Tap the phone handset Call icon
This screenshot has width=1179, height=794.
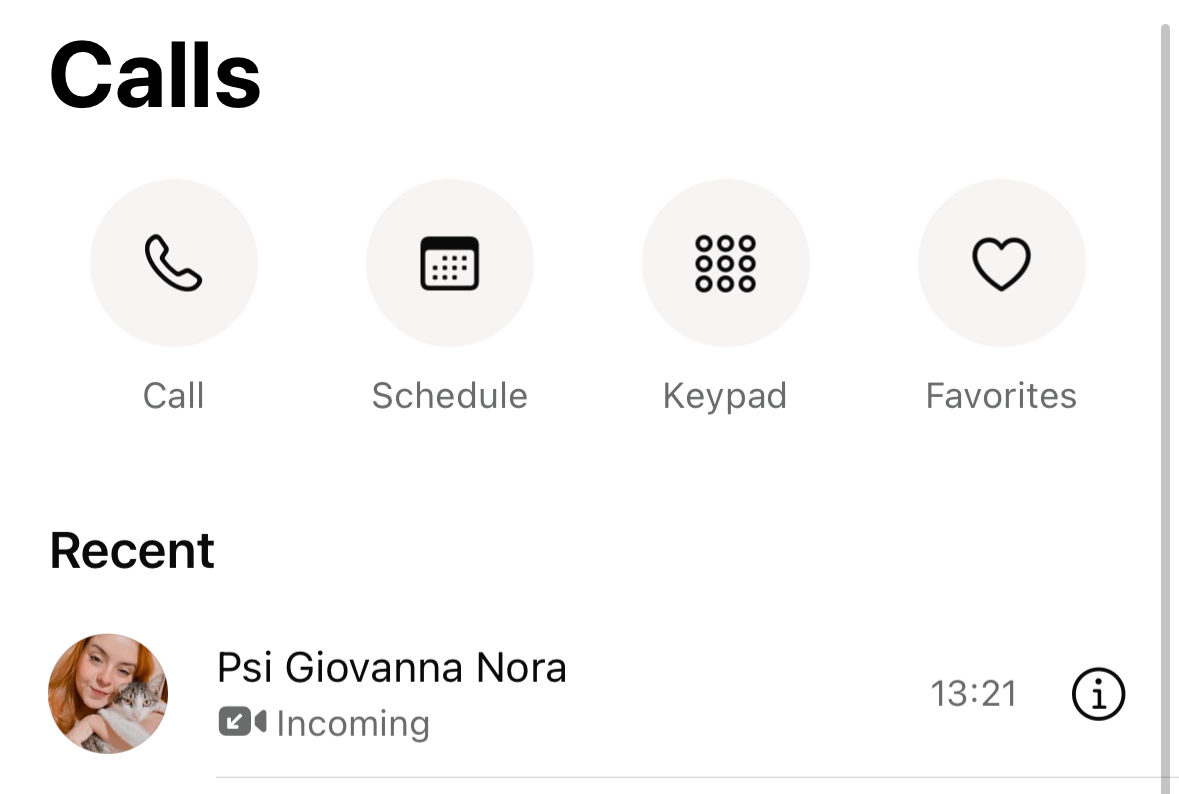[173, 263]
